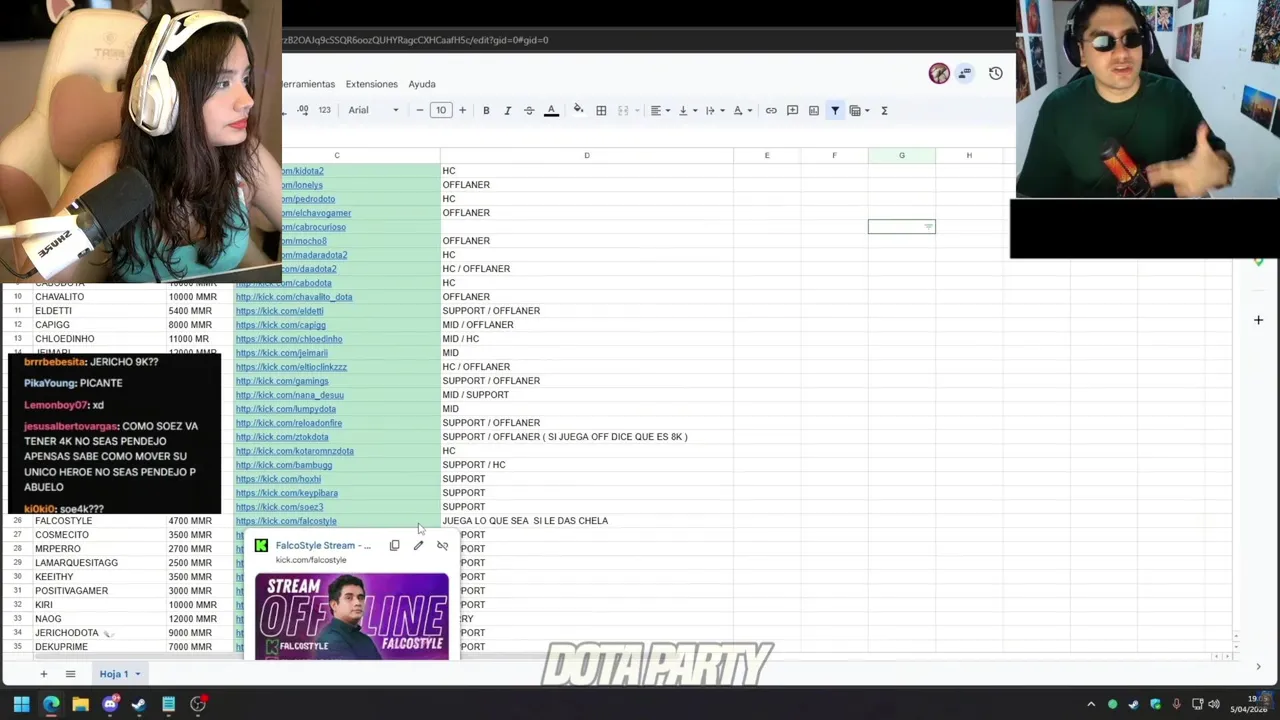
Task: Click the merge cells icon
Action: click(623, 111)
